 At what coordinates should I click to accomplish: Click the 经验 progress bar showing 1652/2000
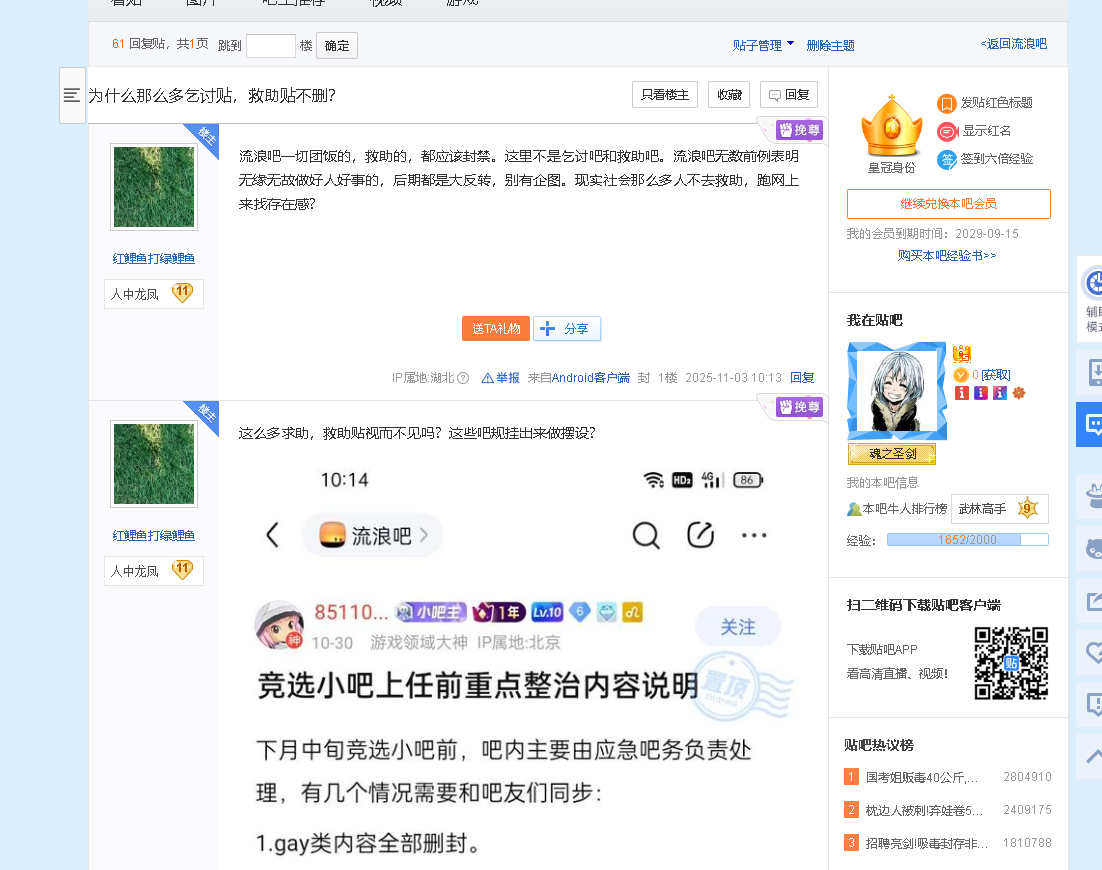[x=967, y=540]
